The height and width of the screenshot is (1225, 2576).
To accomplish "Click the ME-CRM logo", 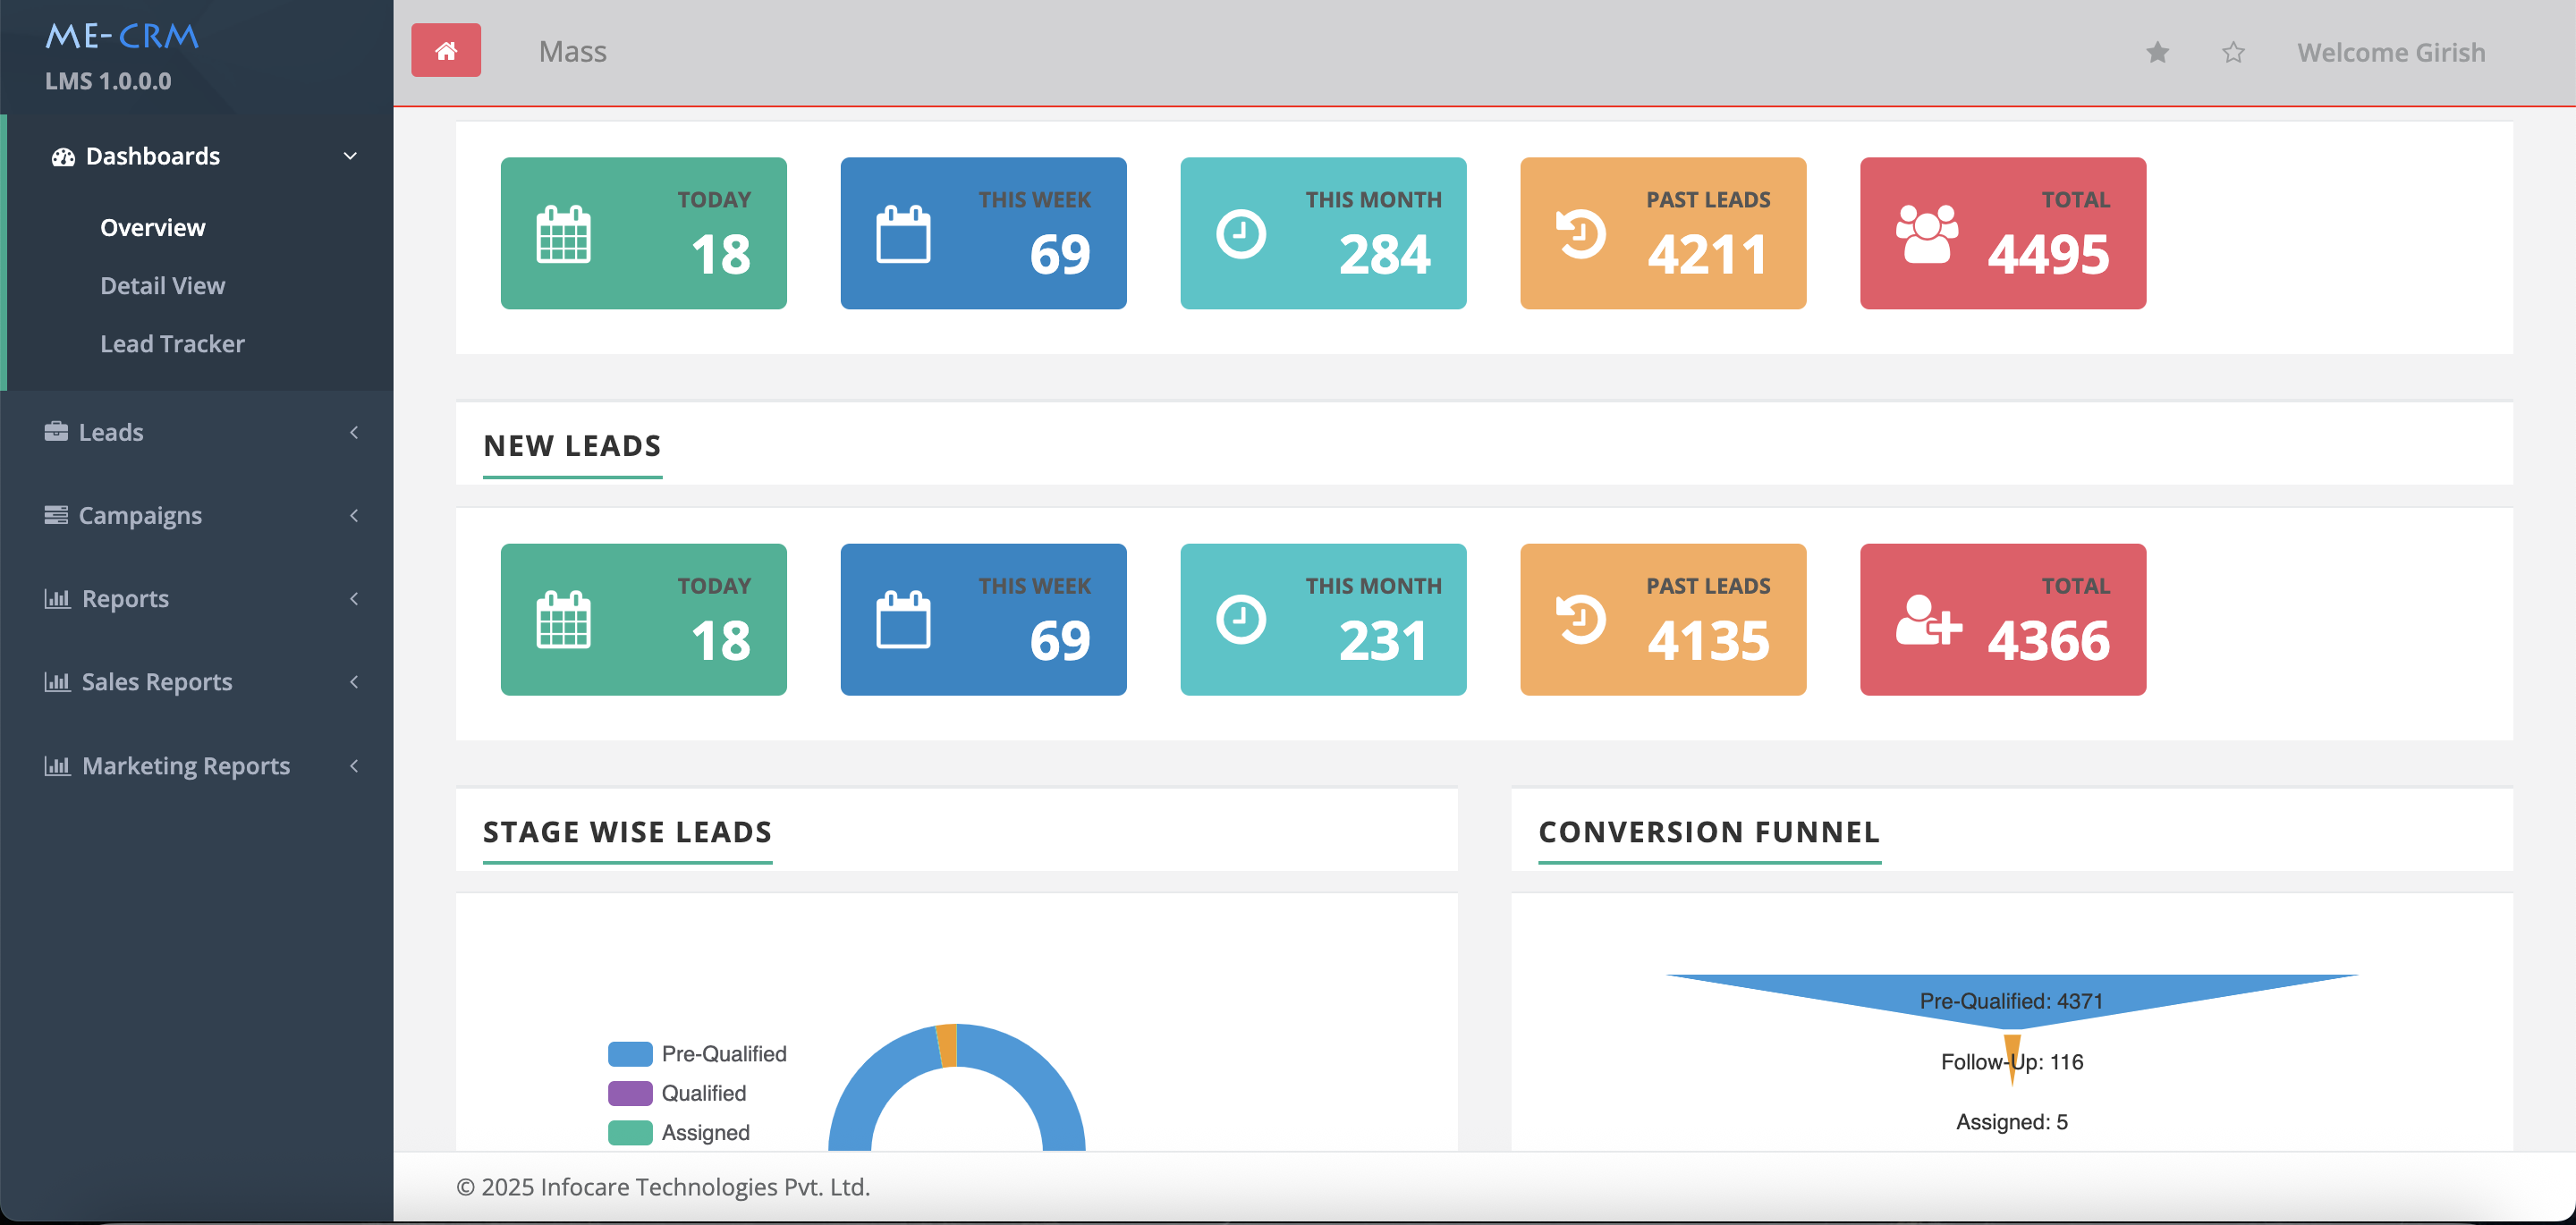I will pos(122,36).
